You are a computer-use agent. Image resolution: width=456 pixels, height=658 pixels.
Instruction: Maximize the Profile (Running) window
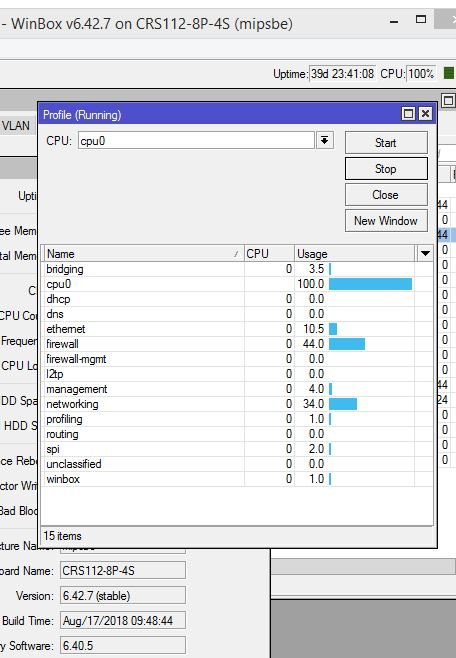tap(408, 114)
